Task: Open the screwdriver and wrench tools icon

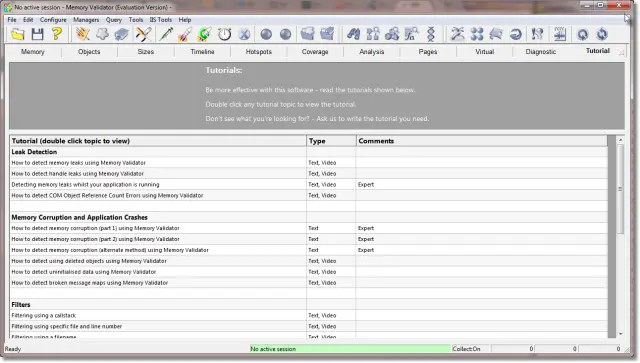Action: (x=144, y=34)
